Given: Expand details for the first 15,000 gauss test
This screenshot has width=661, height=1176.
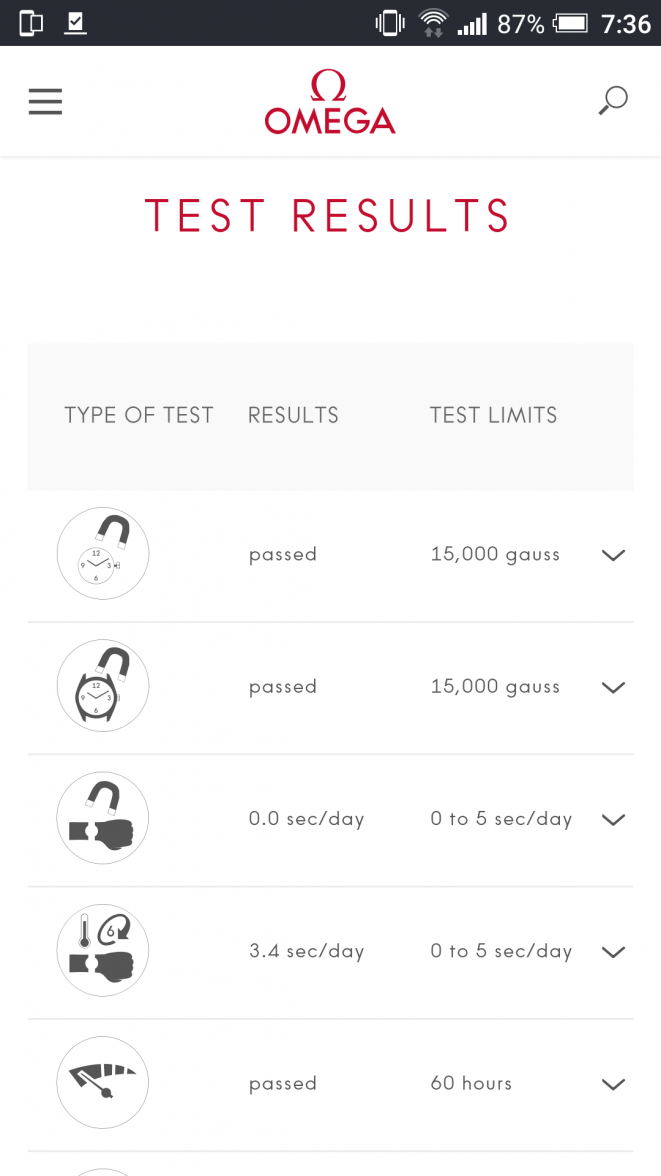Looking at the screenshot, I should click(x=613, y=555).
